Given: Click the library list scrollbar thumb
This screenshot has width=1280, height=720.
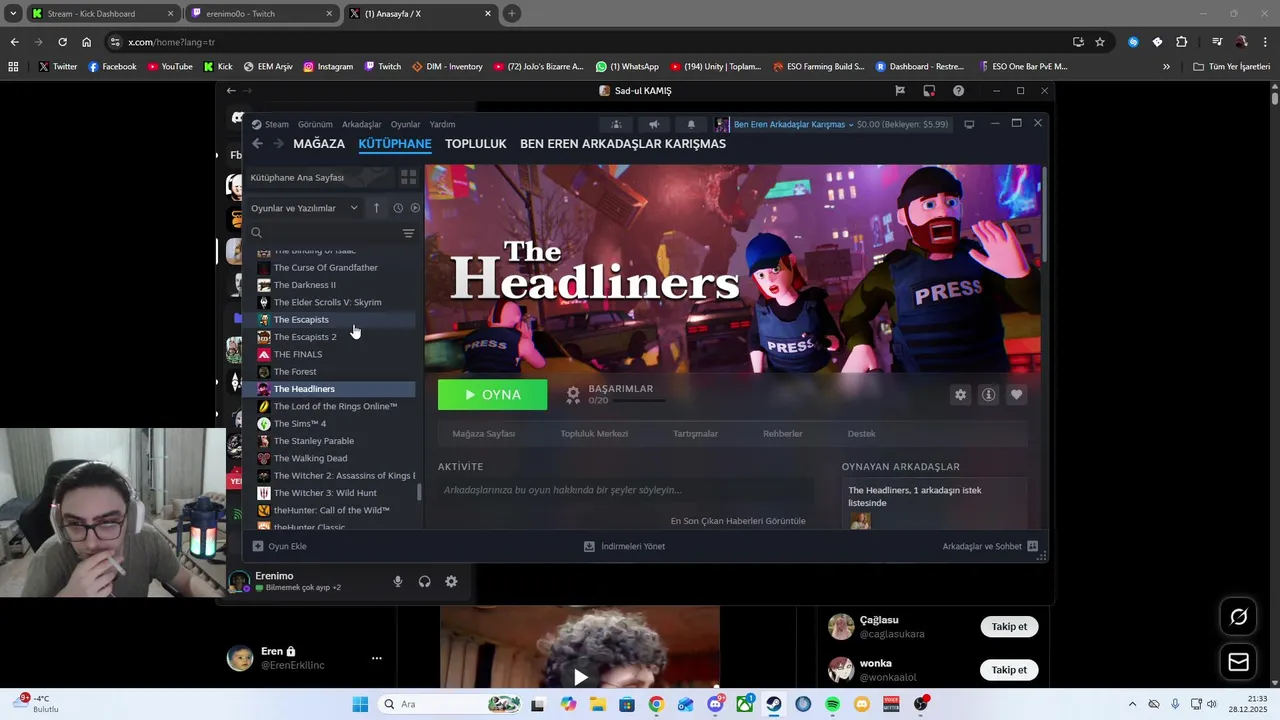Looking at the screenshot, I should coord(419,492).
